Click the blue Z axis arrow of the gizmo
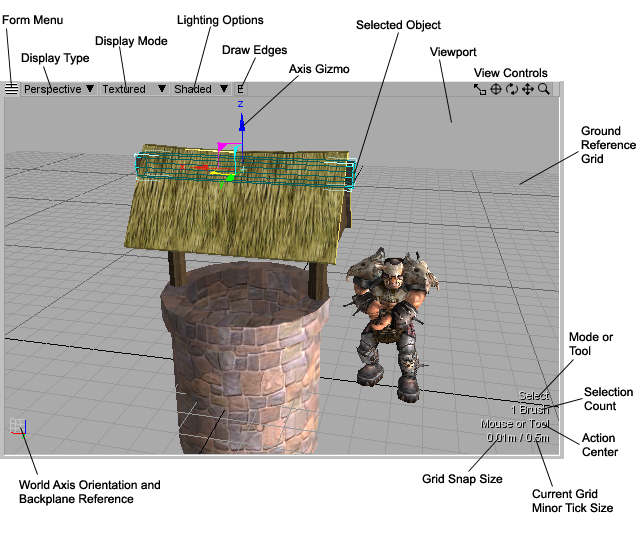Viewport: 640px width, 540px height. point(242,122)
